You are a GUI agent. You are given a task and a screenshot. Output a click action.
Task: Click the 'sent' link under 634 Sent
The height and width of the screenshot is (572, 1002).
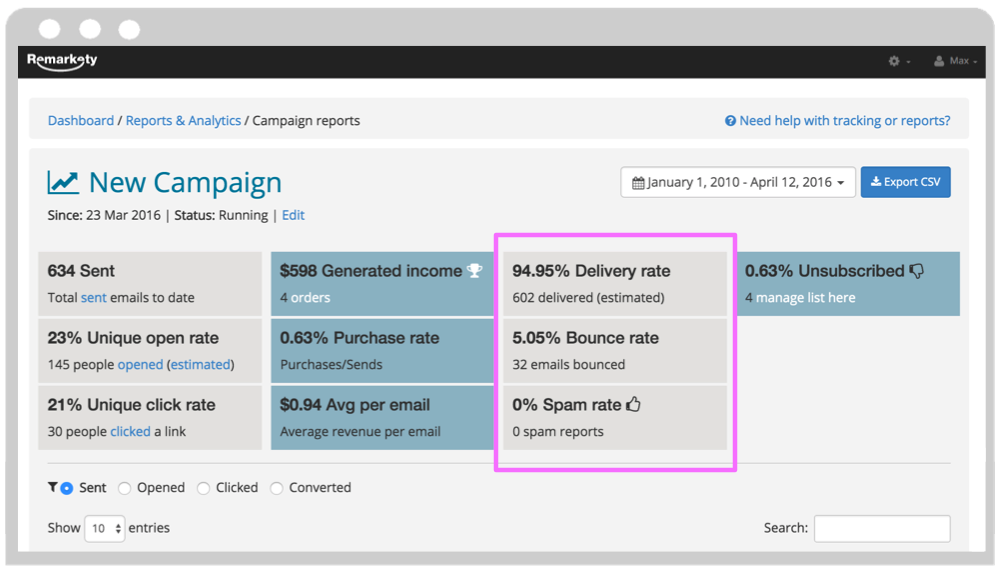[93, 297]
